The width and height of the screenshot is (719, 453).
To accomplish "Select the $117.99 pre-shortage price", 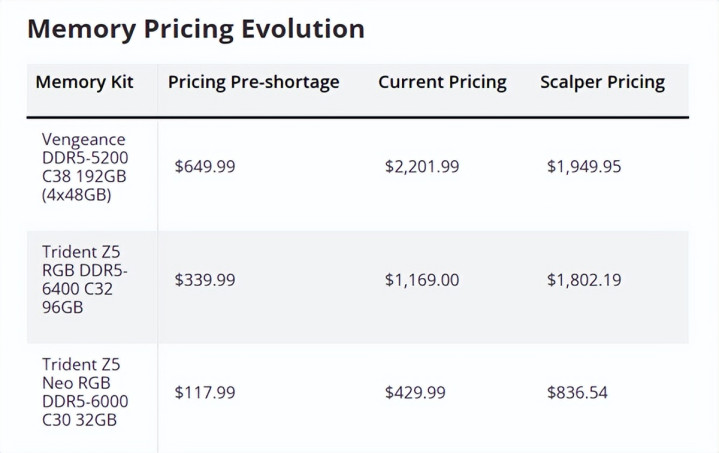I will pyautogui.click(x=205, y=393).
